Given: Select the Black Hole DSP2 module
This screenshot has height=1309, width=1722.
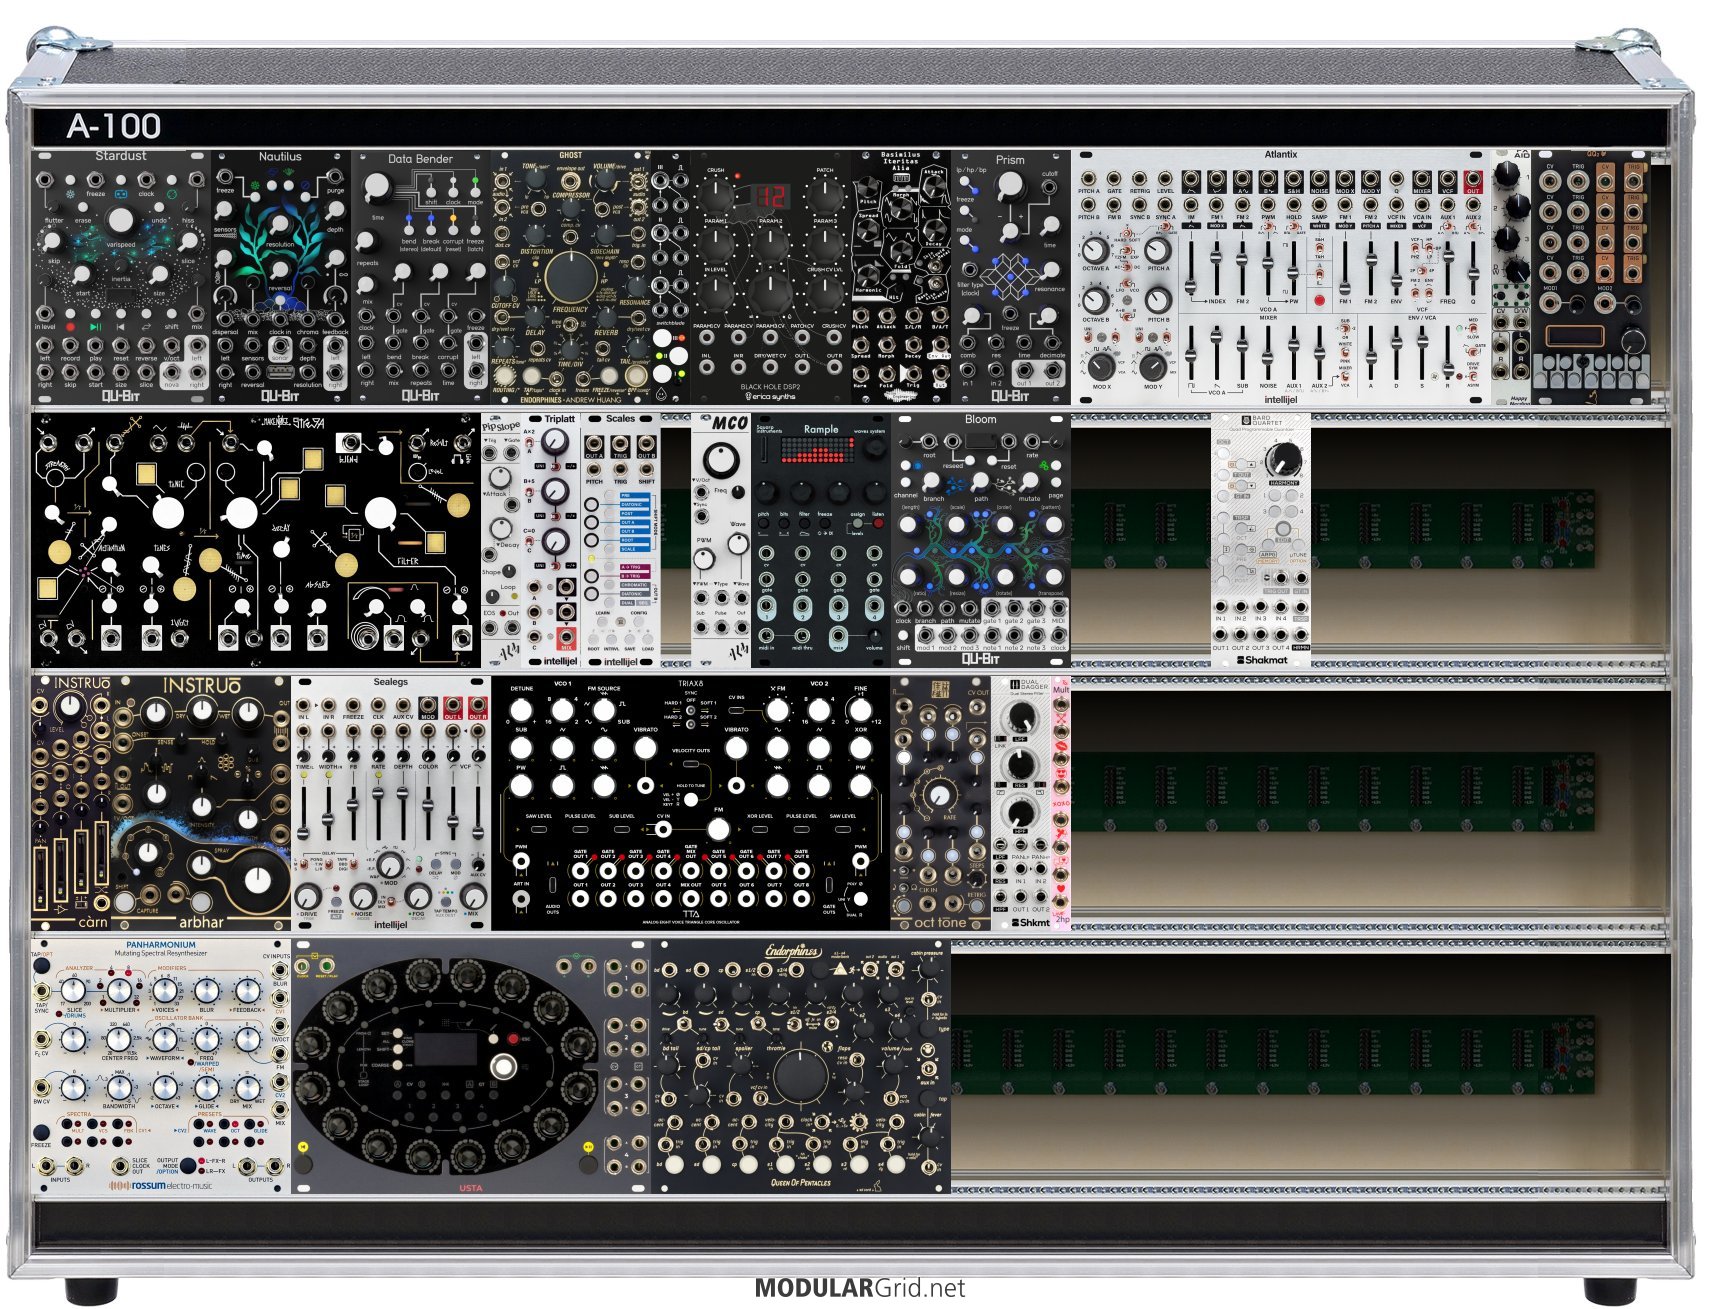Looking at the screenshot, I should pos(771,278).
